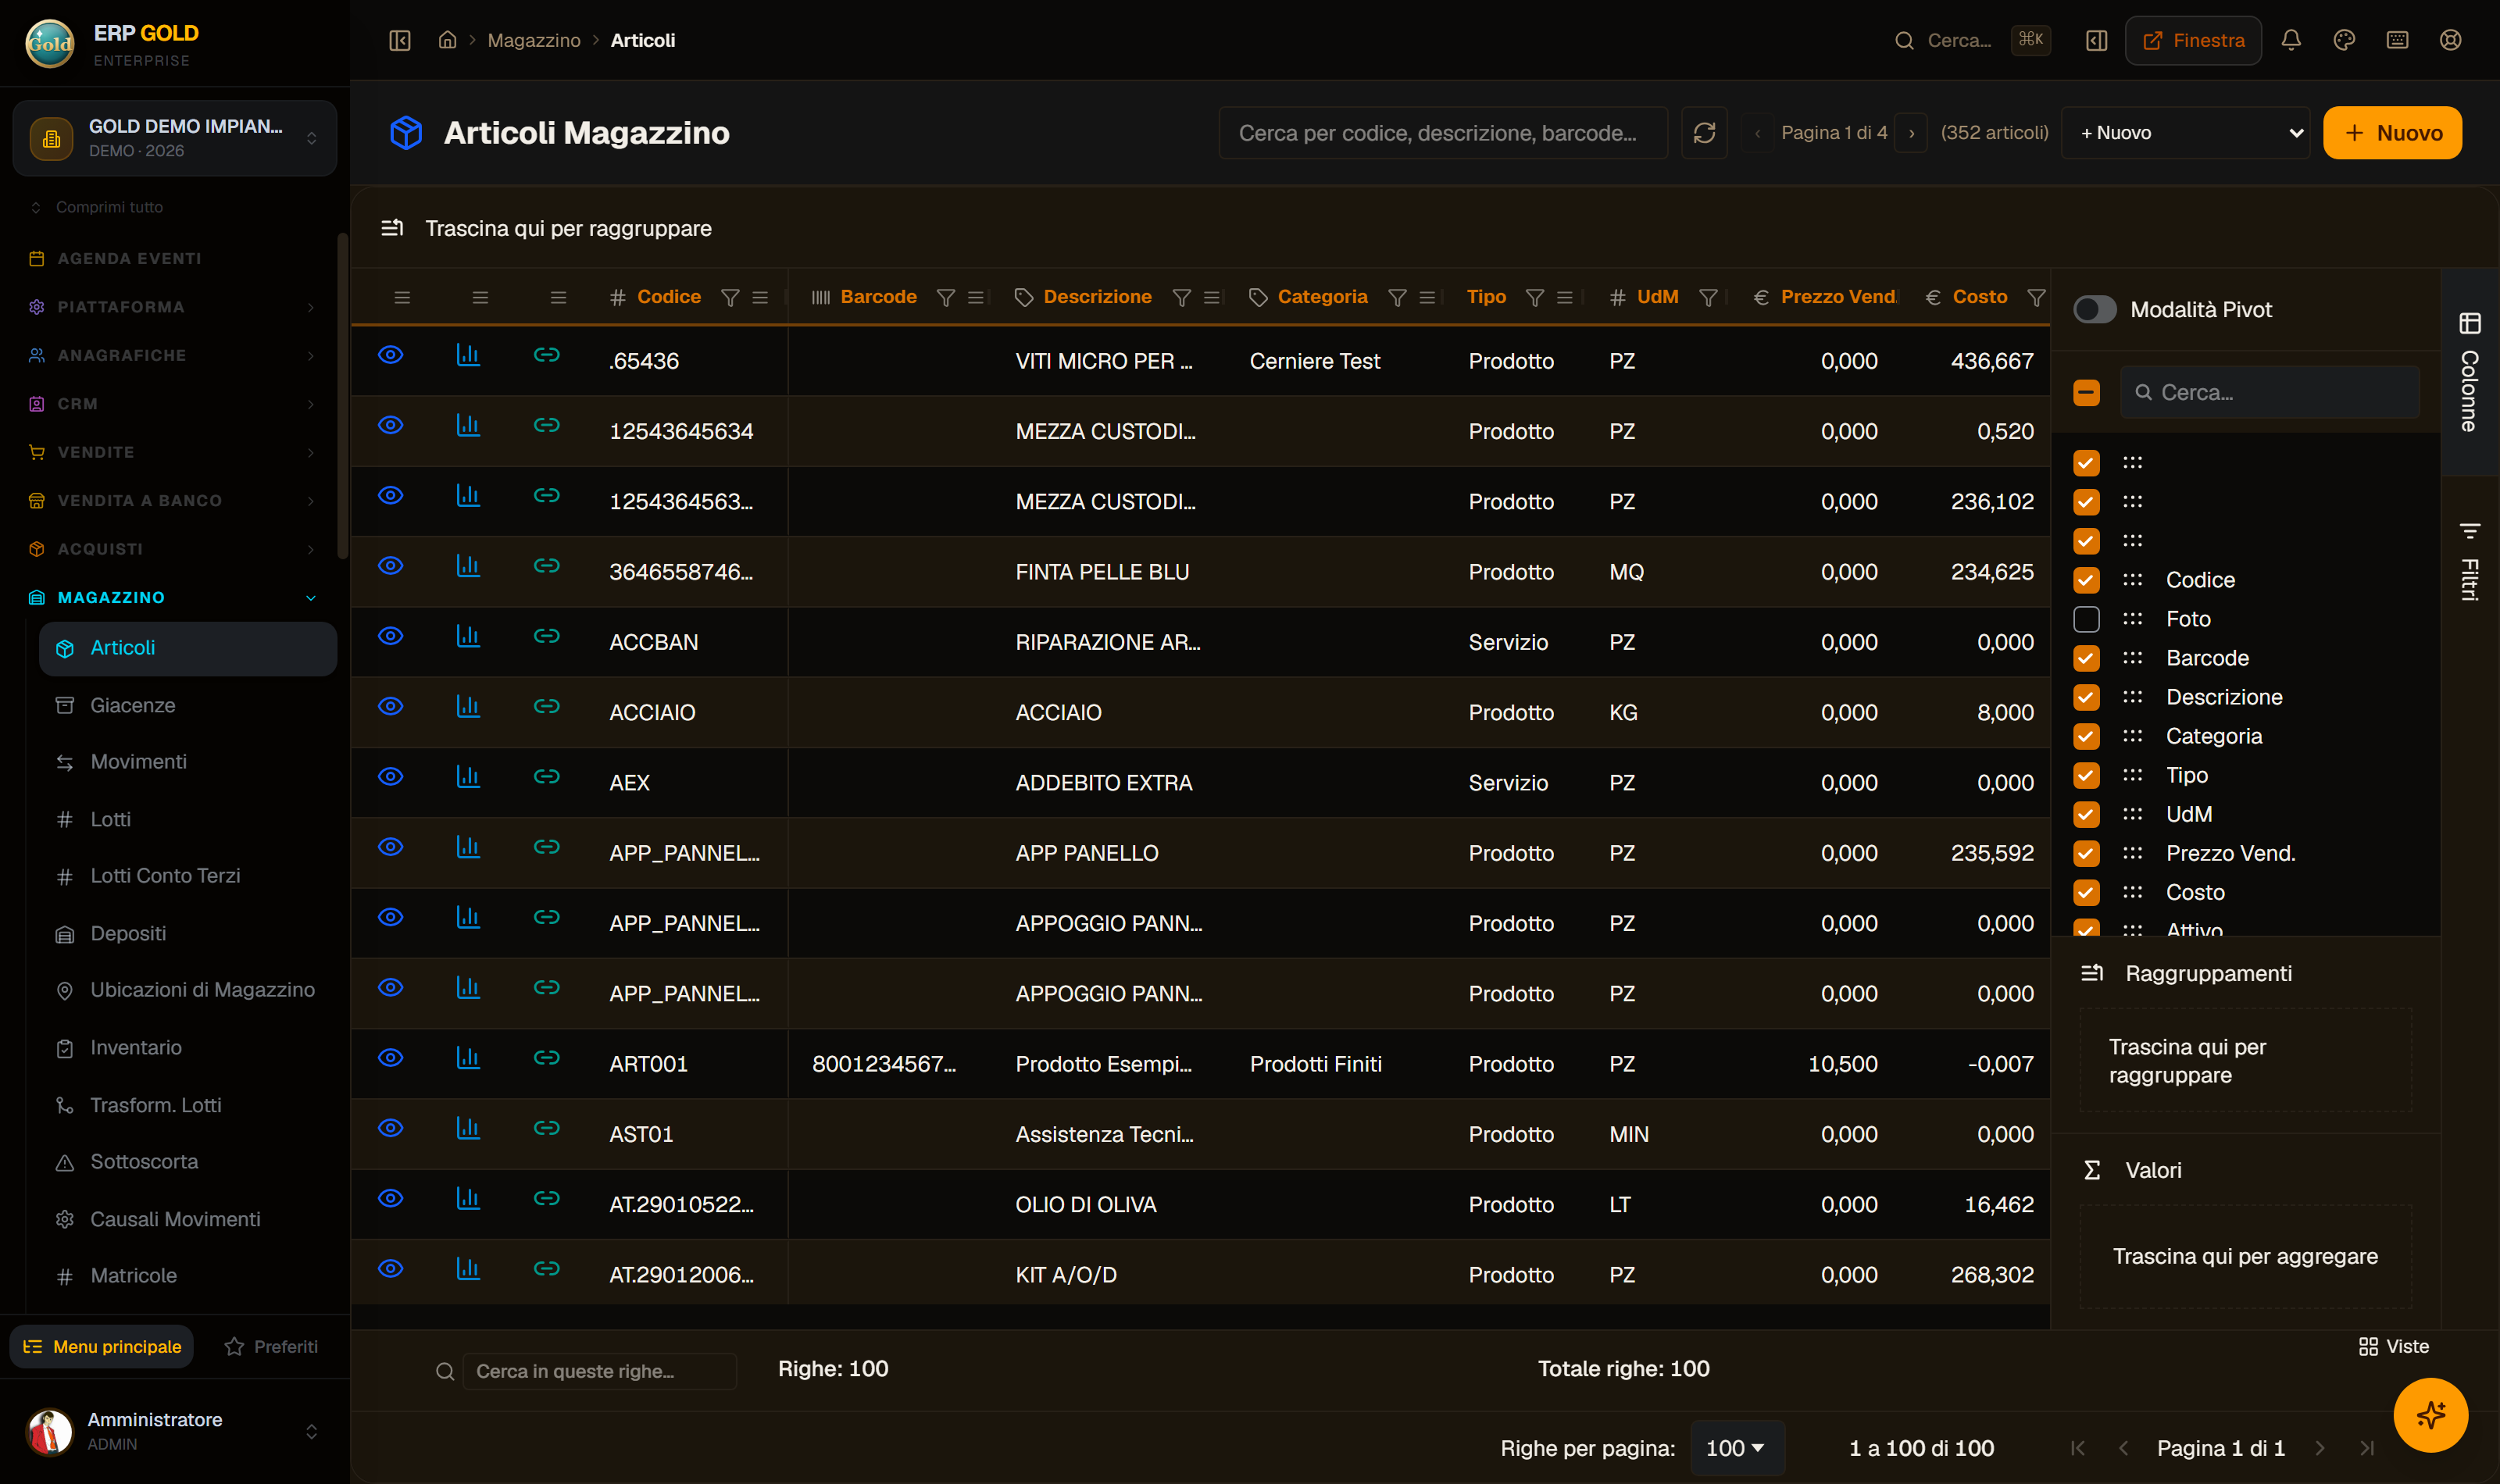Open in Finestra button
This screenshot has height=1484, width=2500.
[x=2193, y=40]
